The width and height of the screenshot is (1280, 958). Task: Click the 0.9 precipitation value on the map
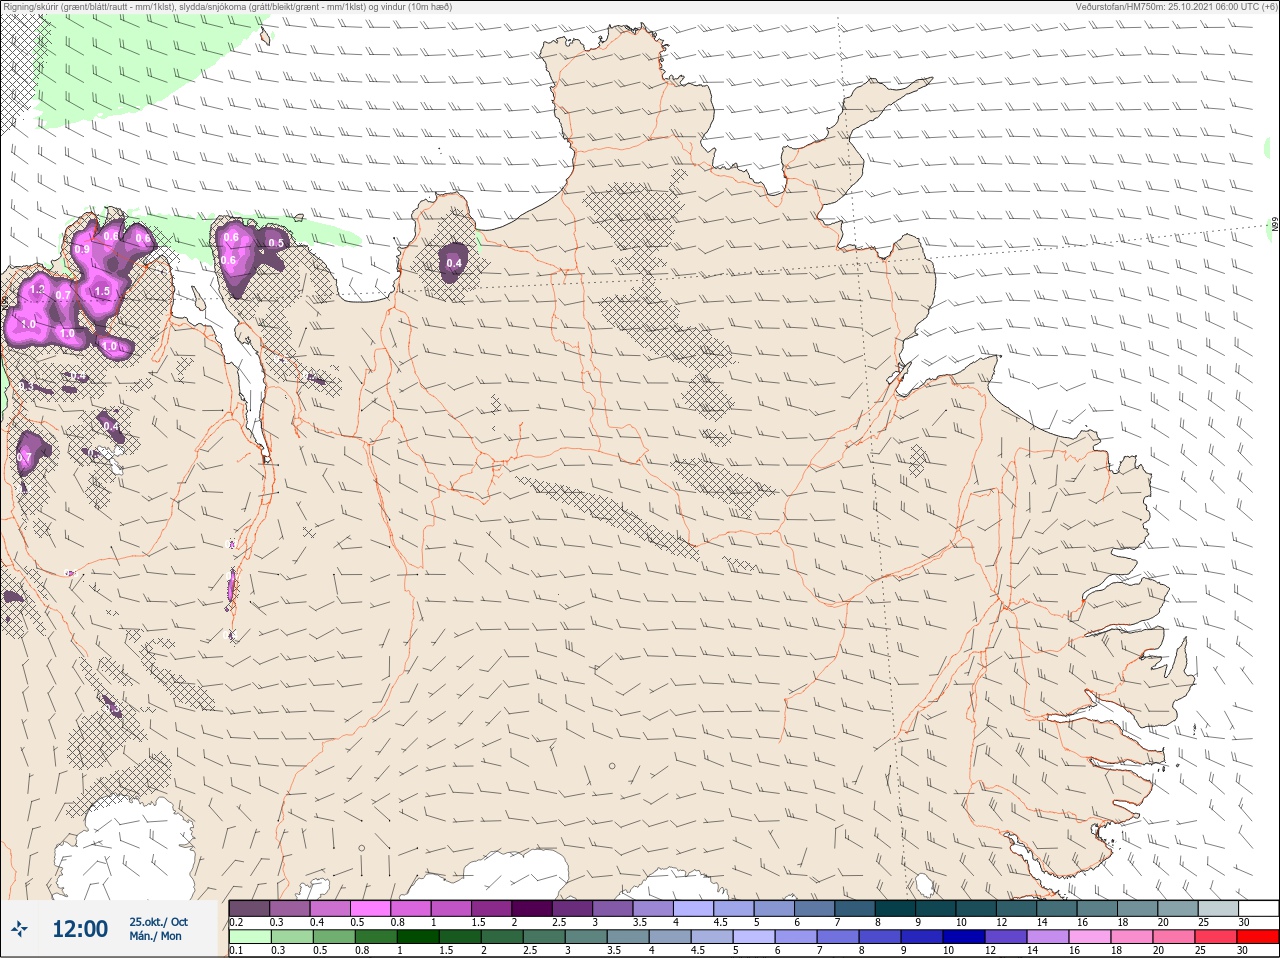coord(82,249)
